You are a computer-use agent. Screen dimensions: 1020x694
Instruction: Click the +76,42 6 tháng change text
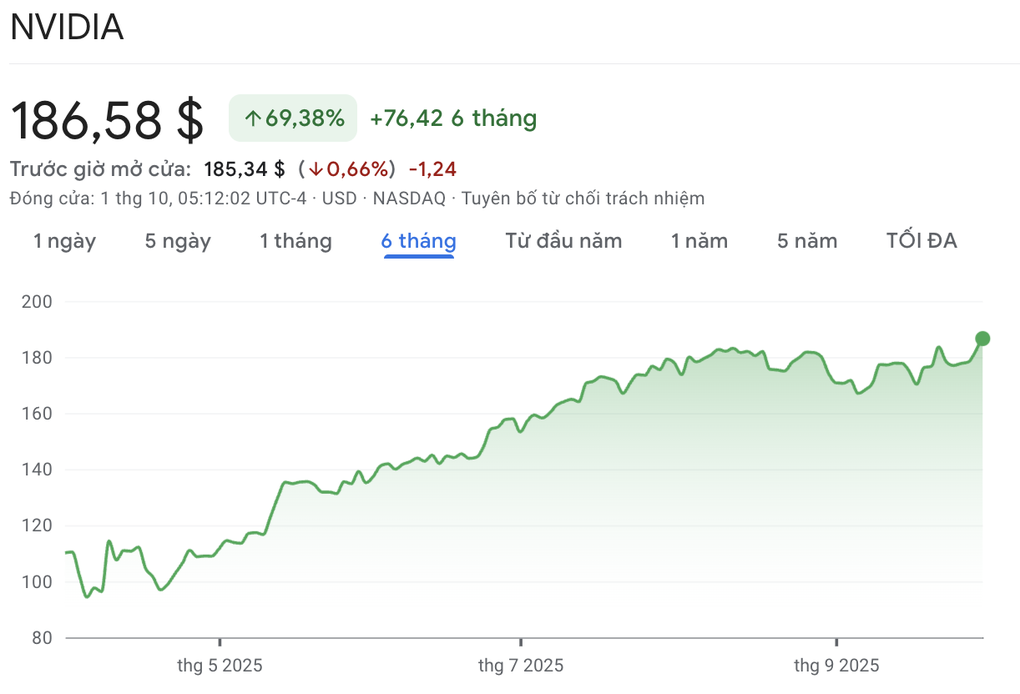[453, 119]
